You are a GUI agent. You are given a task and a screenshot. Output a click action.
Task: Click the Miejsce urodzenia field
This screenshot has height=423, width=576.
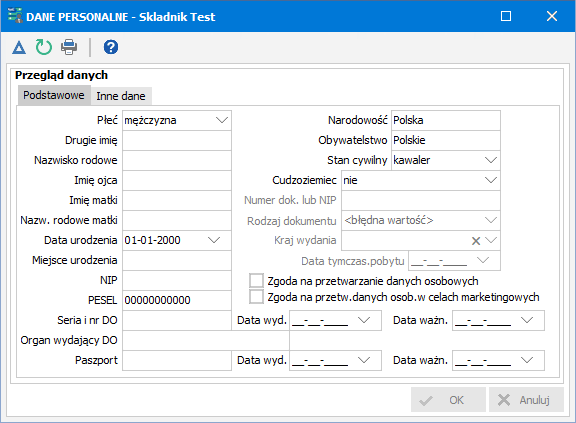[x=177, y=260]
